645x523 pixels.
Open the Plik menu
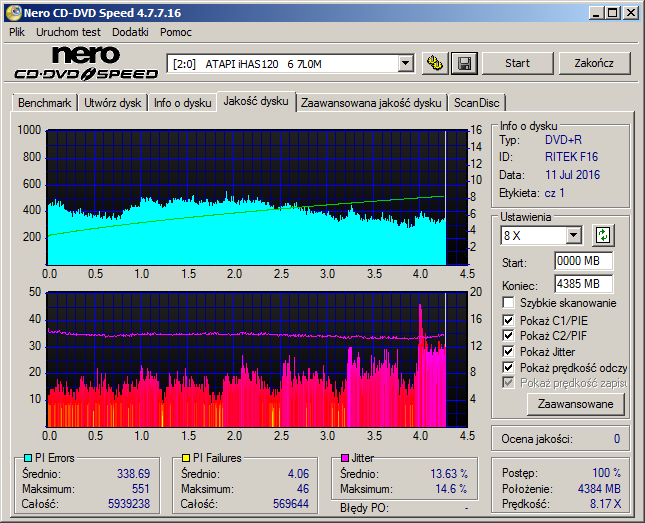pos(17,32)
